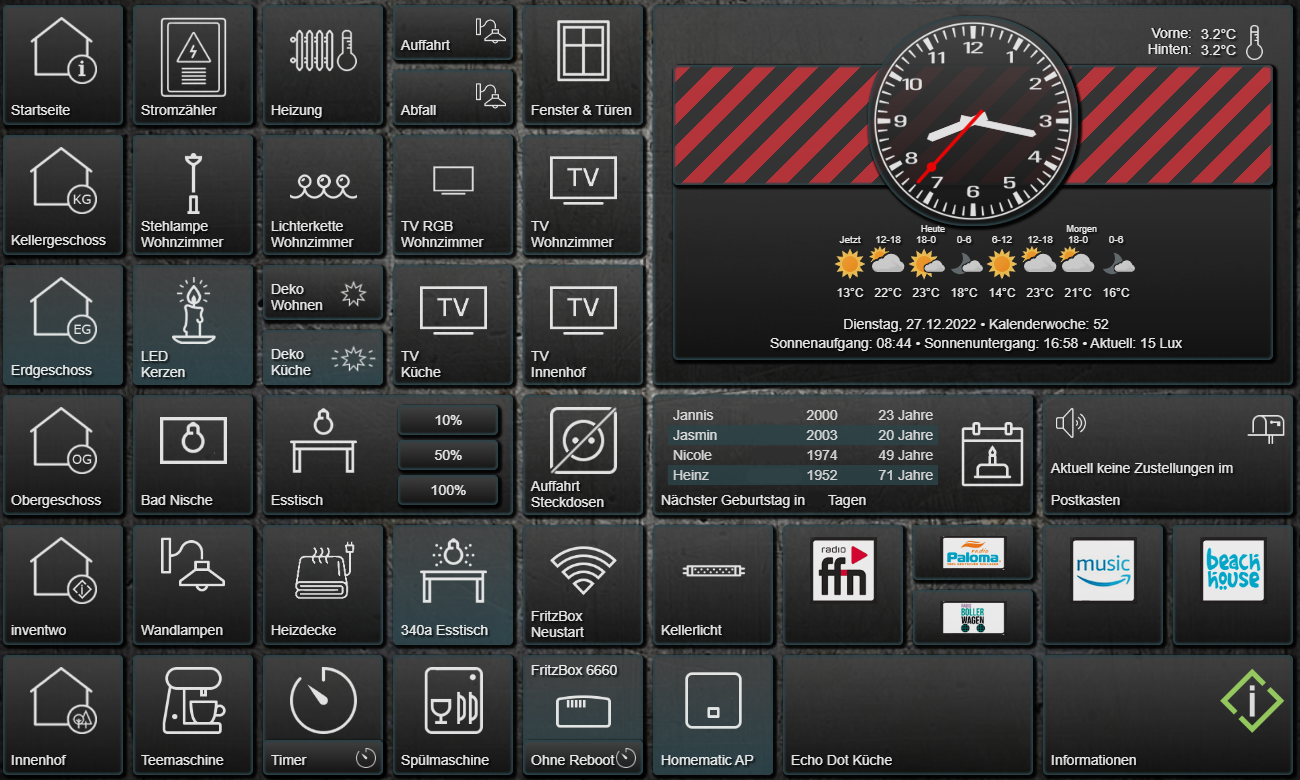The height and width of the screenshot is (780, 1300).
Task: Toggle the Lichterkette Wohnzimmer light chain
Action: coord(323,195)
